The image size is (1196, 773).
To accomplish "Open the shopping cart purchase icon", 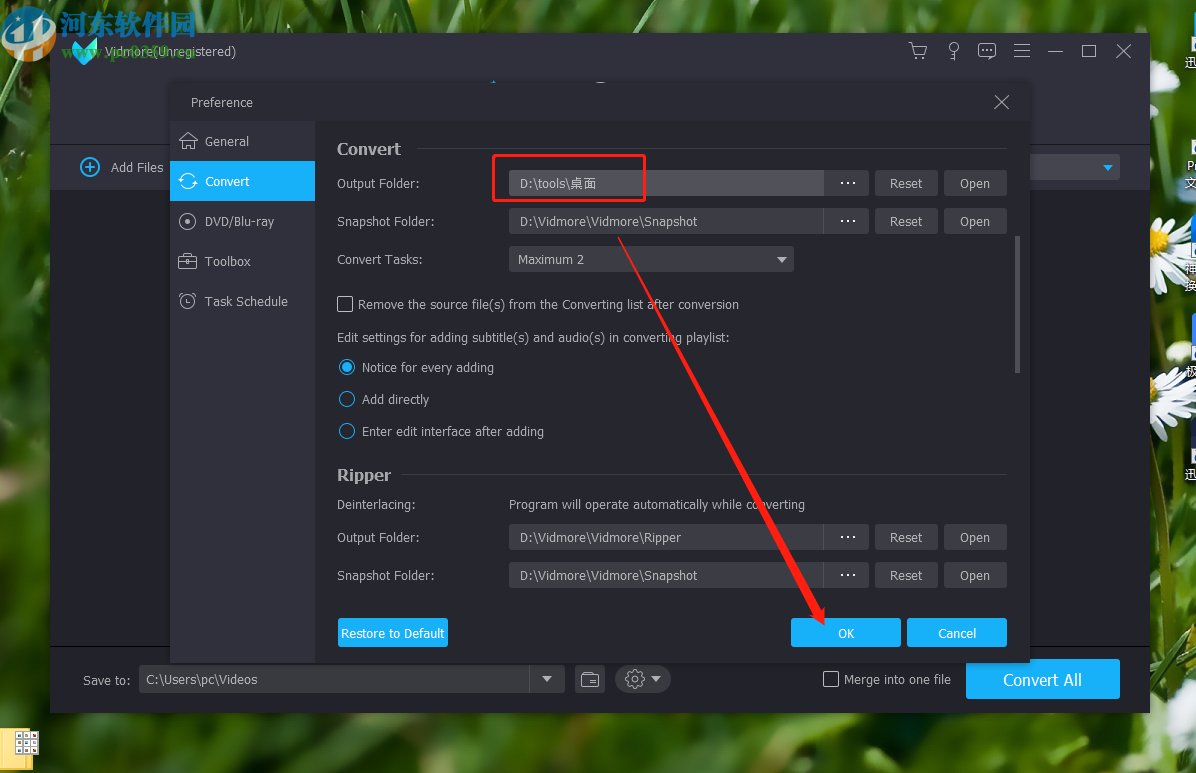I will [x=918, y=51].
